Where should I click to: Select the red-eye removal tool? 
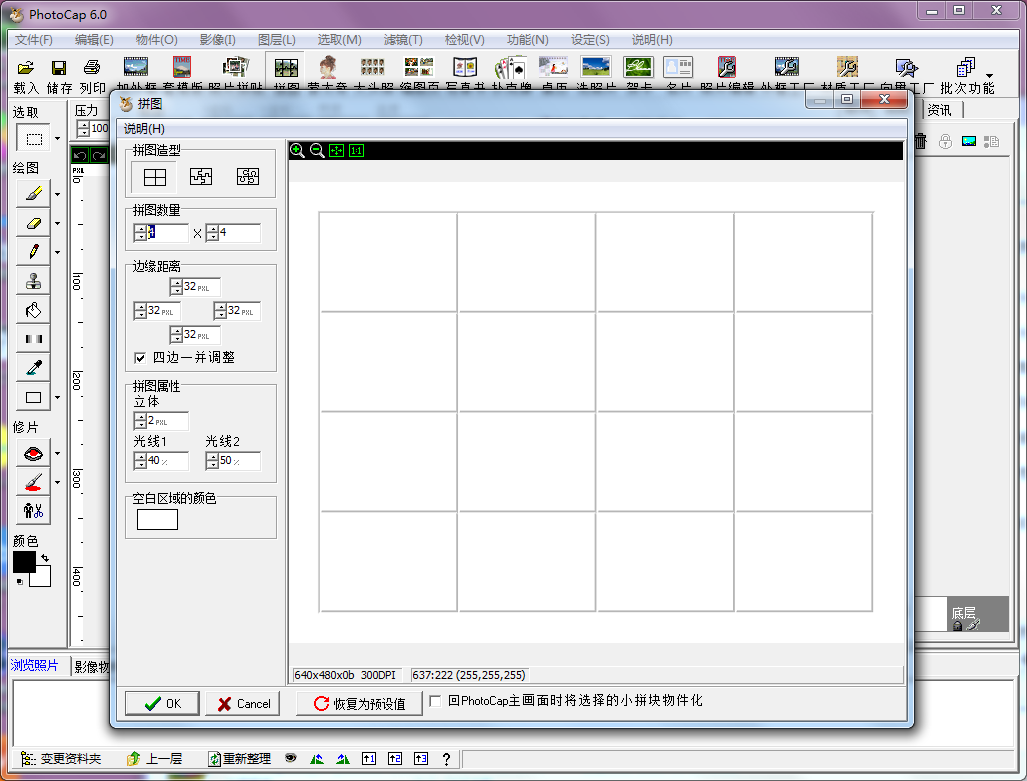(x=33, y=452)
